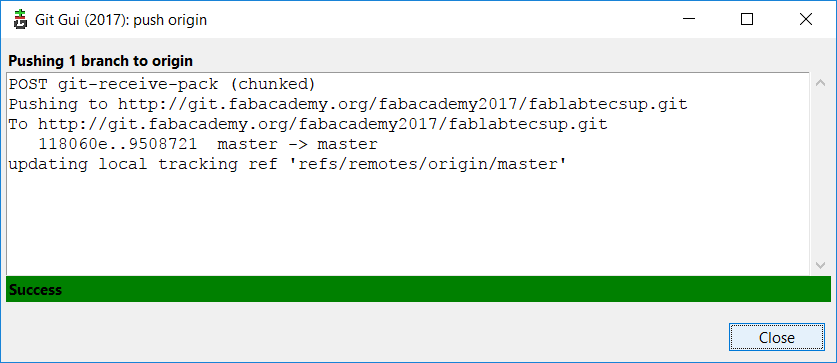Click the commit range 118060e..9508721
This screenshot has height=363, width=837.
tap(118, 144)
